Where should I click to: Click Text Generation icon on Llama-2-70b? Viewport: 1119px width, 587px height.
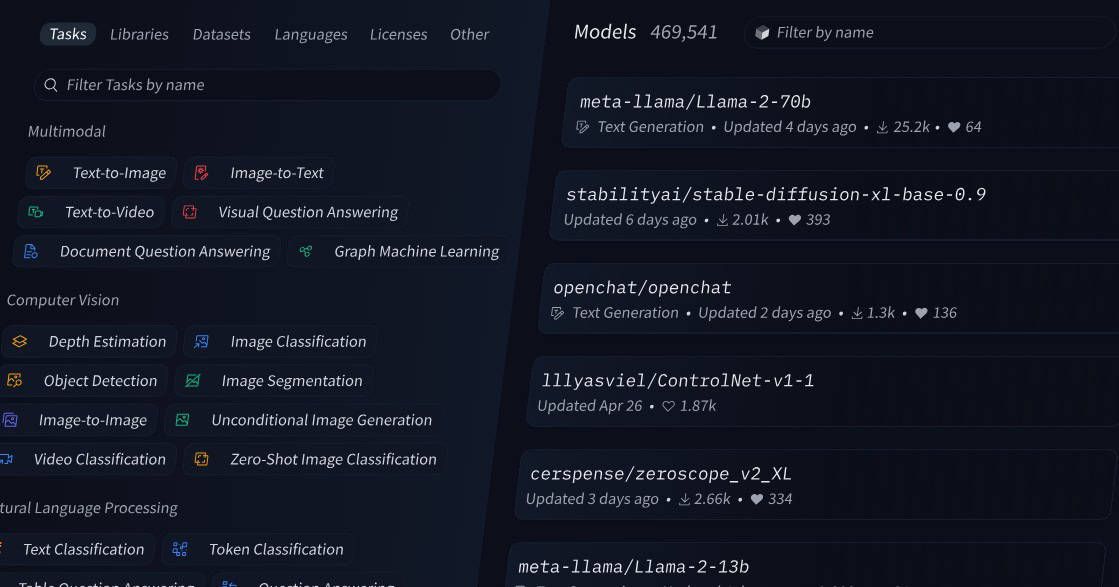(x=583, y=127)
